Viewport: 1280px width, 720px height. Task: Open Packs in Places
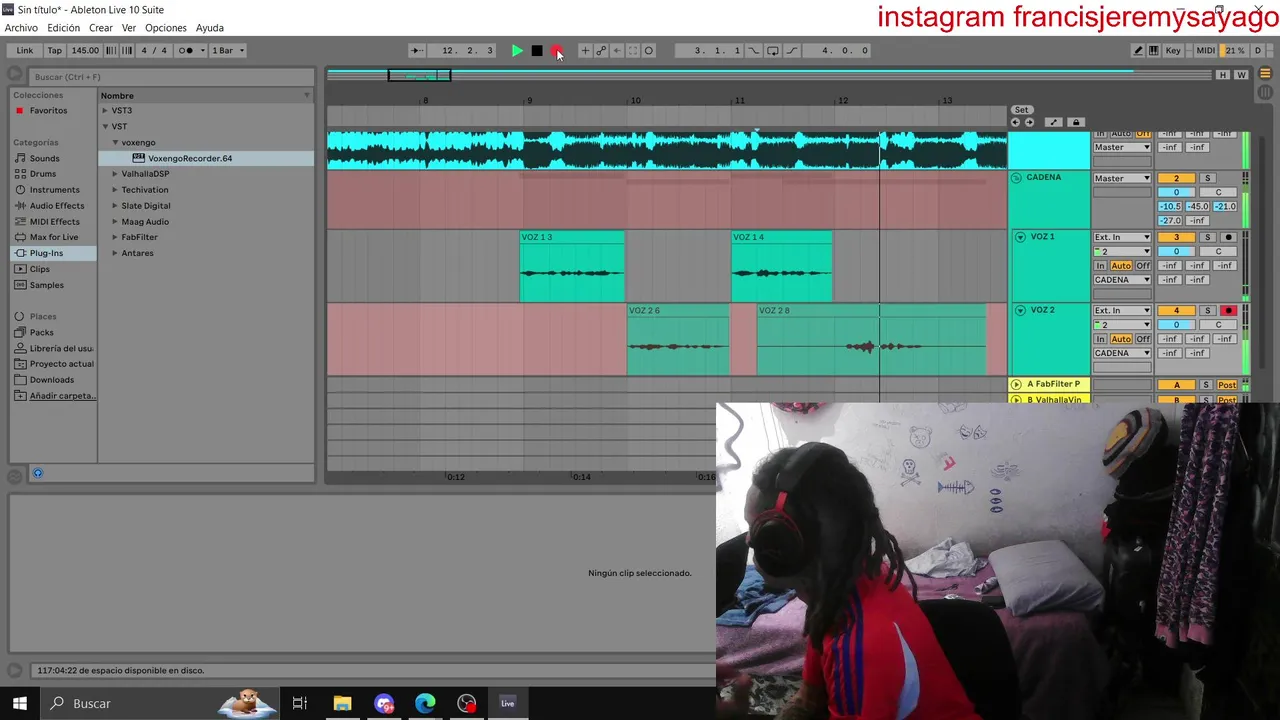coord(41,332)
